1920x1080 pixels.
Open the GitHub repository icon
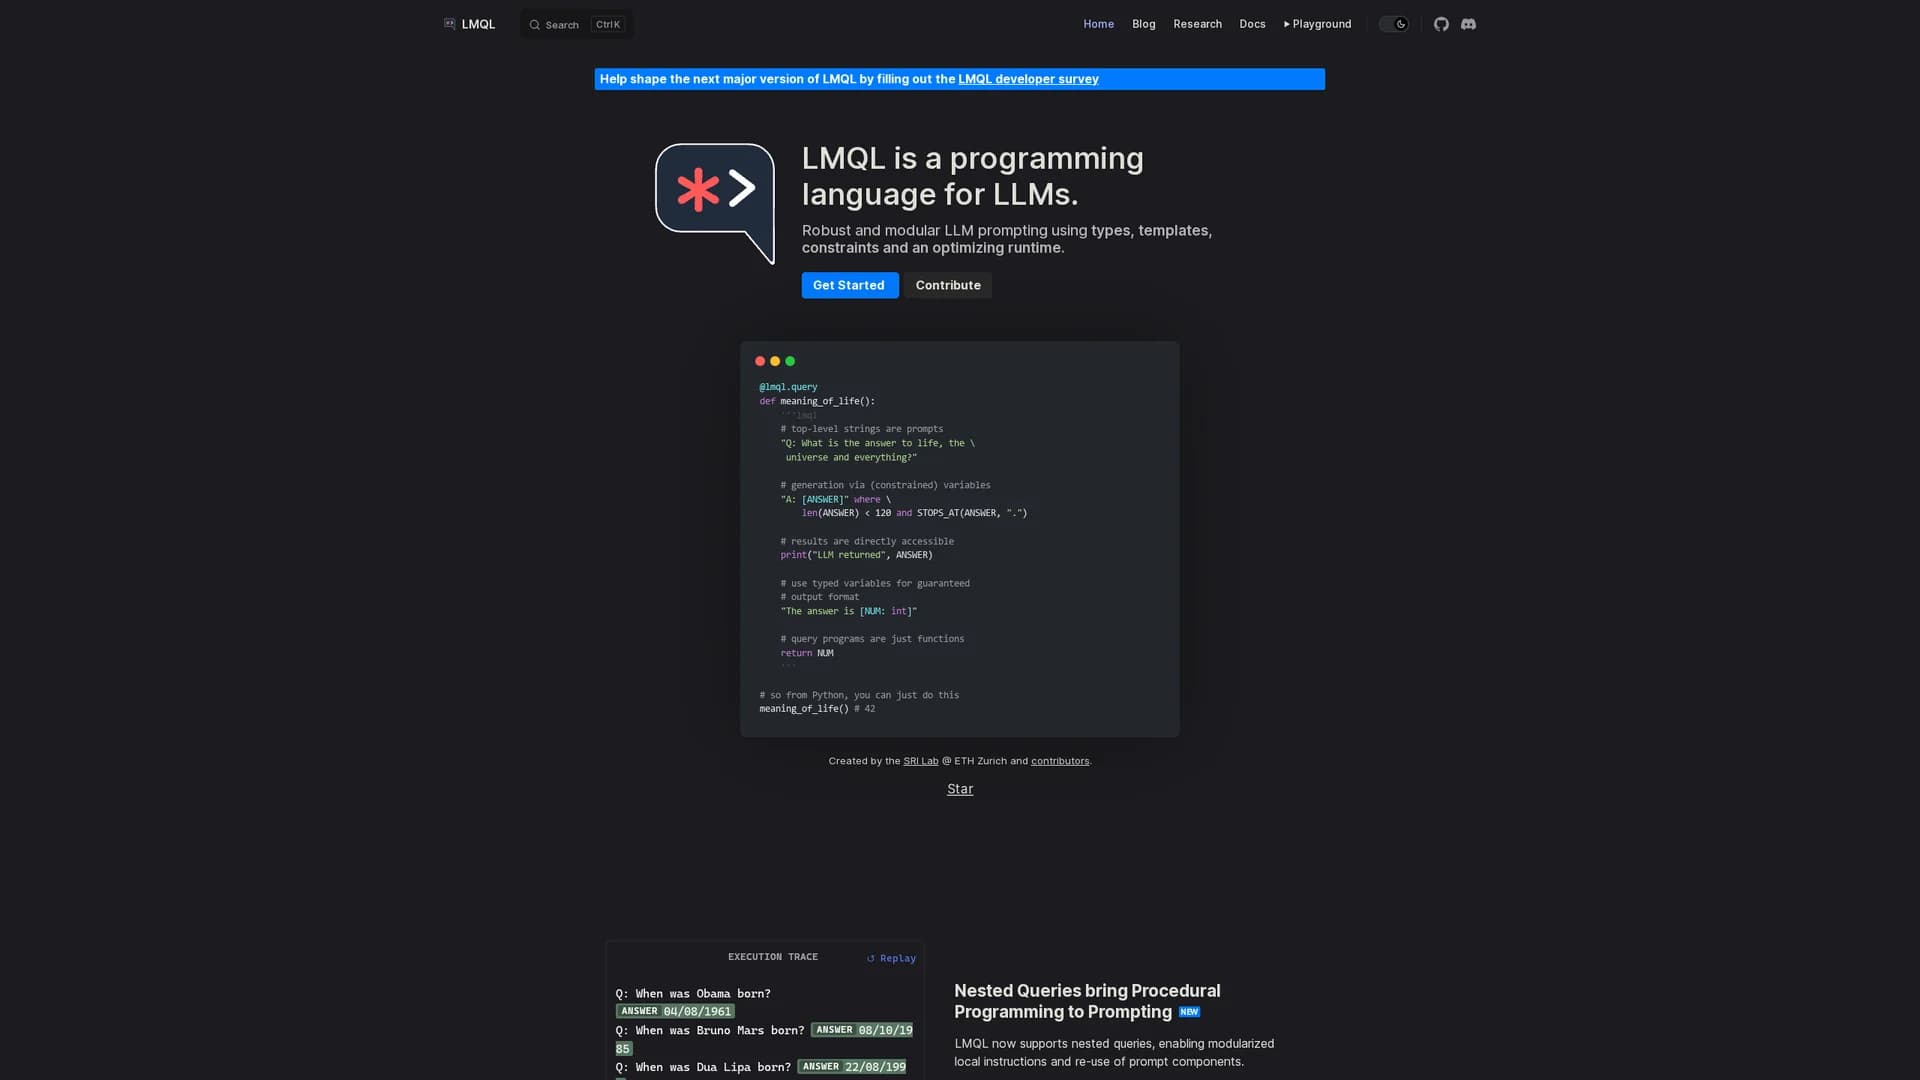pyautogui.click(x=1441, y=24)
